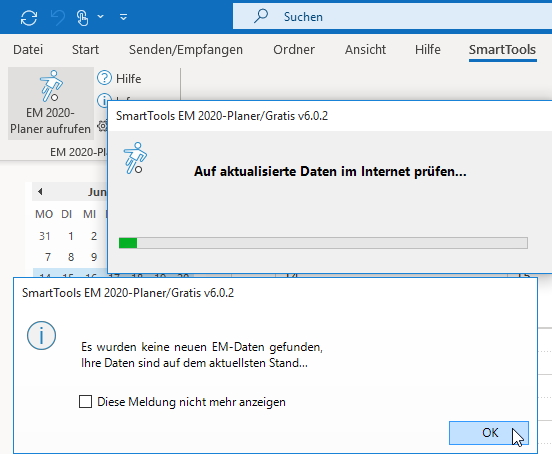Select day 7 in mini calendar

(x=48, y=257)
